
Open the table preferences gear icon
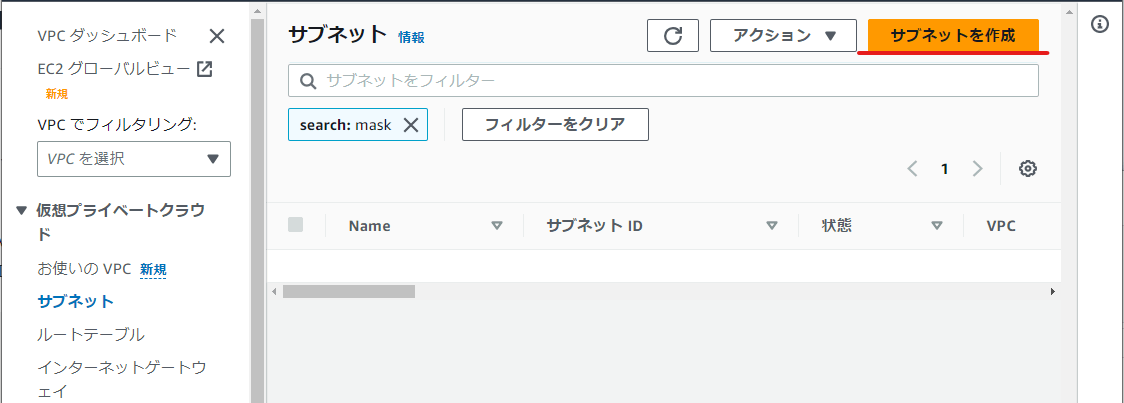point(1028,169)
